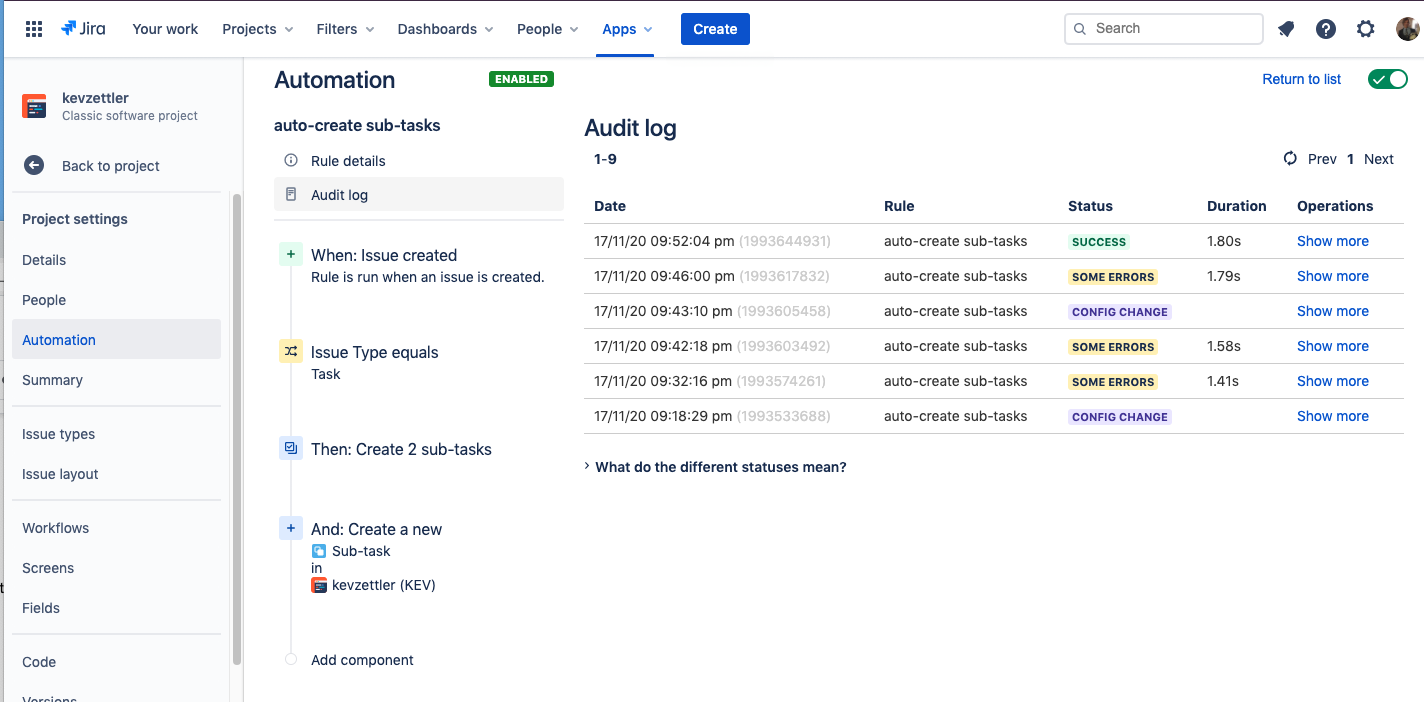Select 'Your work' in the navigation bar
1424x702 pixels.
(x=165, y=29)
